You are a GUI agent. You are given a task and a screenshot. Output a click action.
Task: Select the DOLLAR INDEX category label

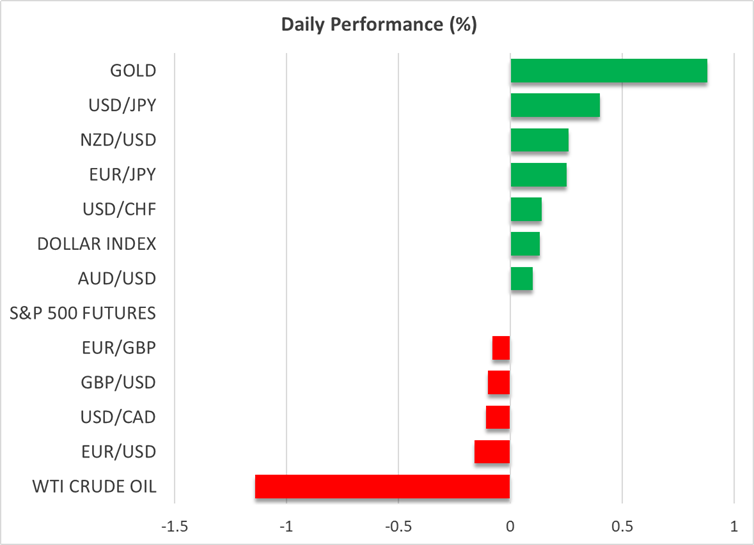pos(97,244)
